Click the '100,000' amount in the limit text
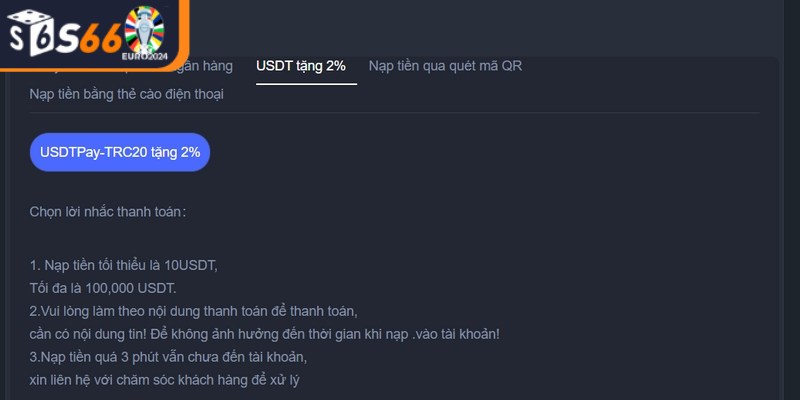The width and height of the screenshot is (800, 400). (120, 288)
